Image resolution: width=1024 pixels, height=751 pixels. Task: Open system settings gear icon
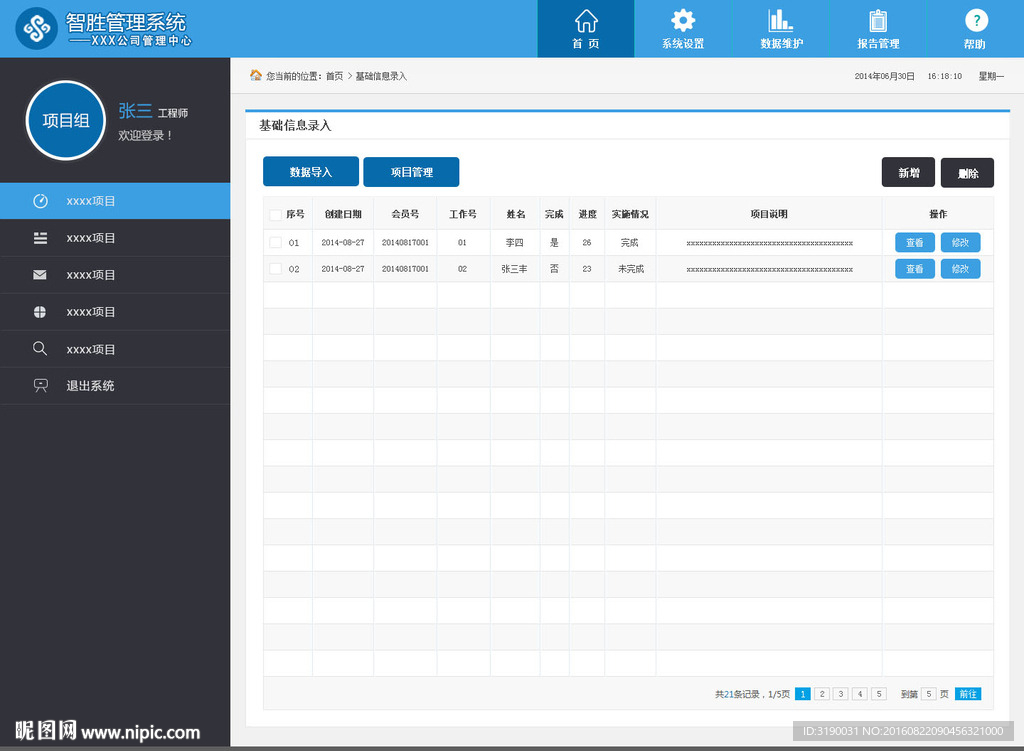683,21
